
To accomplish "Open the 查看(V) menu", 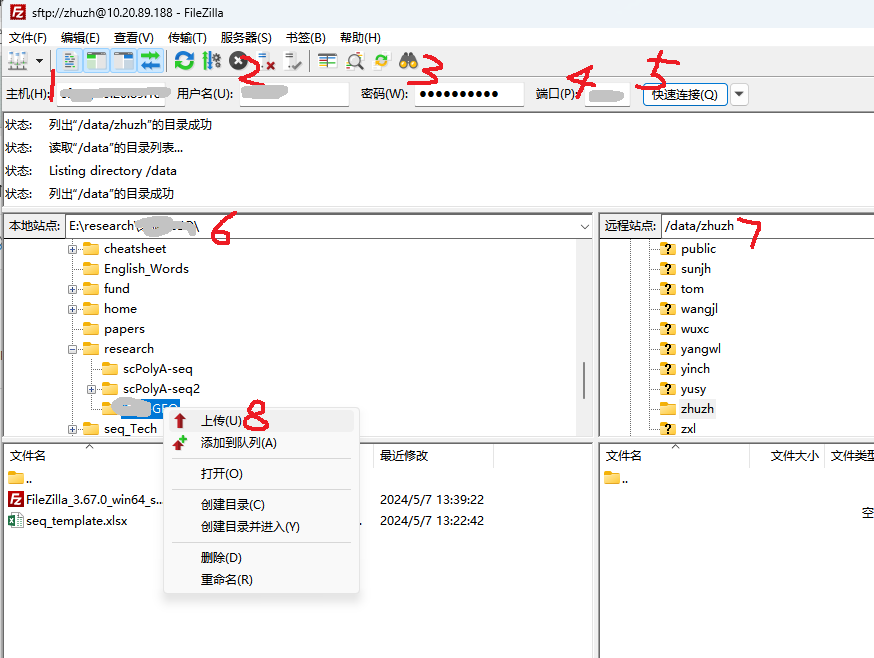I will tap(134, 37).
